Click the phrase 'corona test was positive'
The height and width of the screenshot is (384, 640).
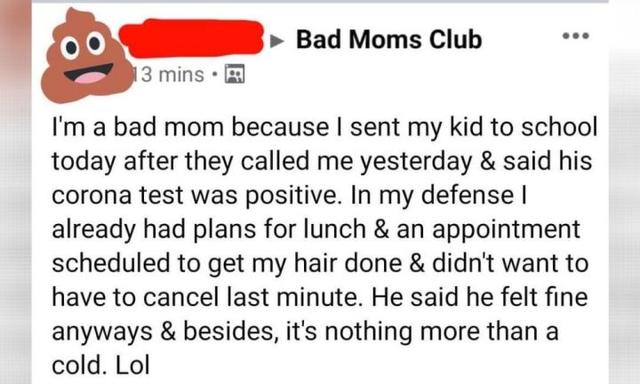click(198, 195)
